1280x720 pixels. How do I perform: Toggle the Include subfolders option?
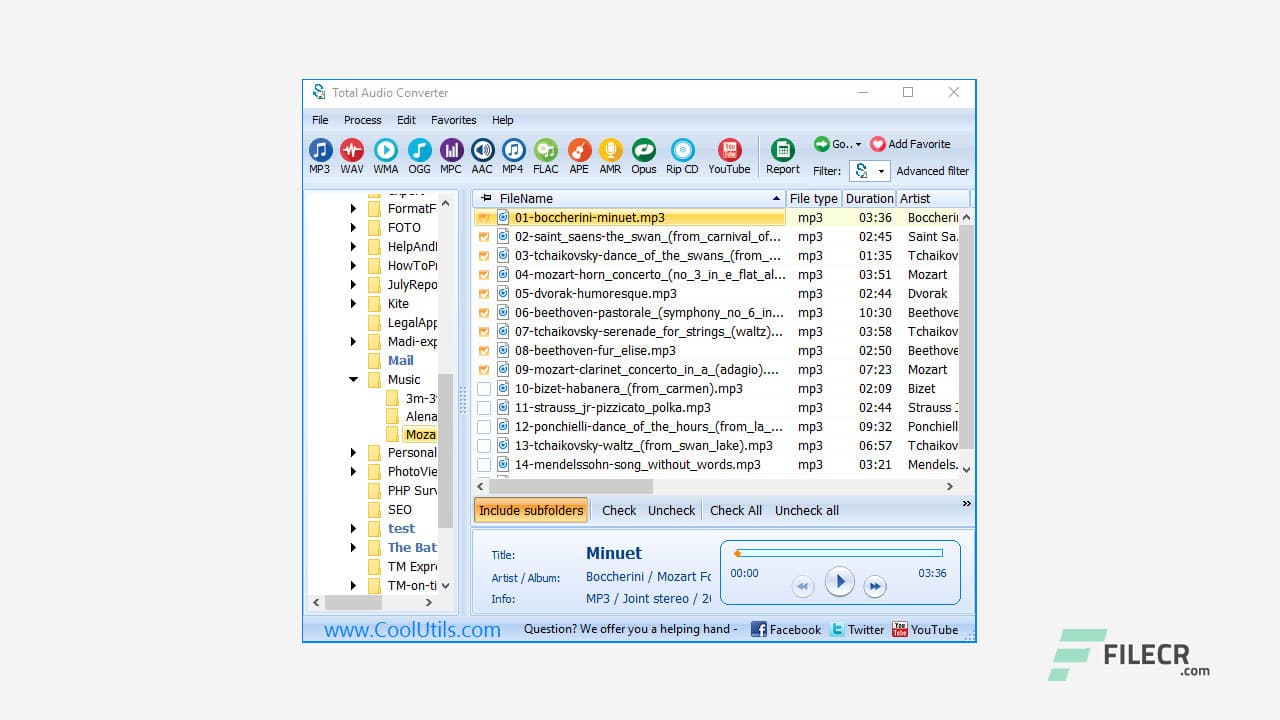pos(530,510)
